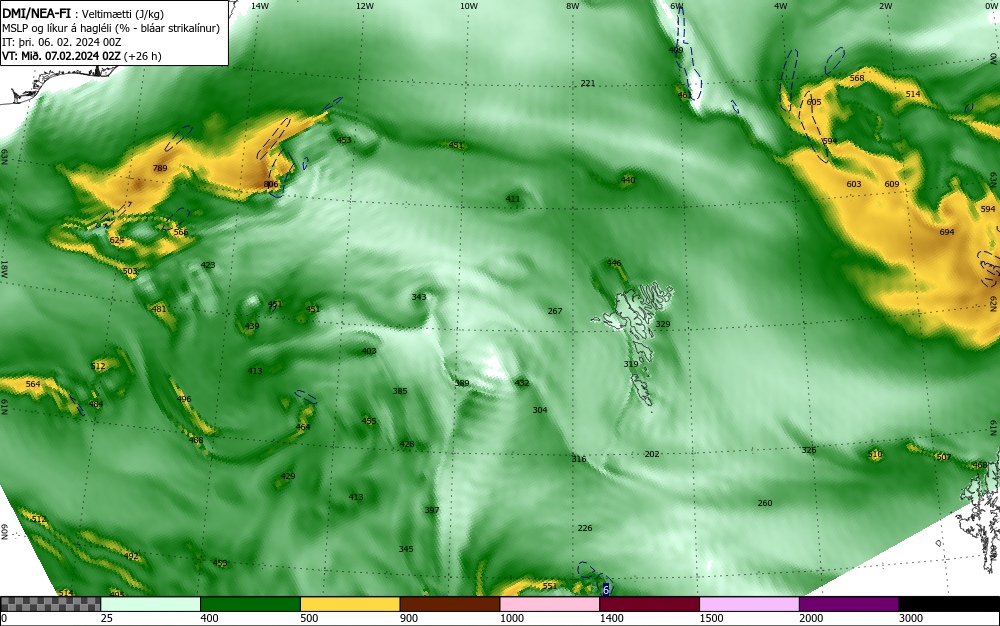Screen dimensions: 1000x626
Task: Click the '603' value on the map
Action: [854, 184]
